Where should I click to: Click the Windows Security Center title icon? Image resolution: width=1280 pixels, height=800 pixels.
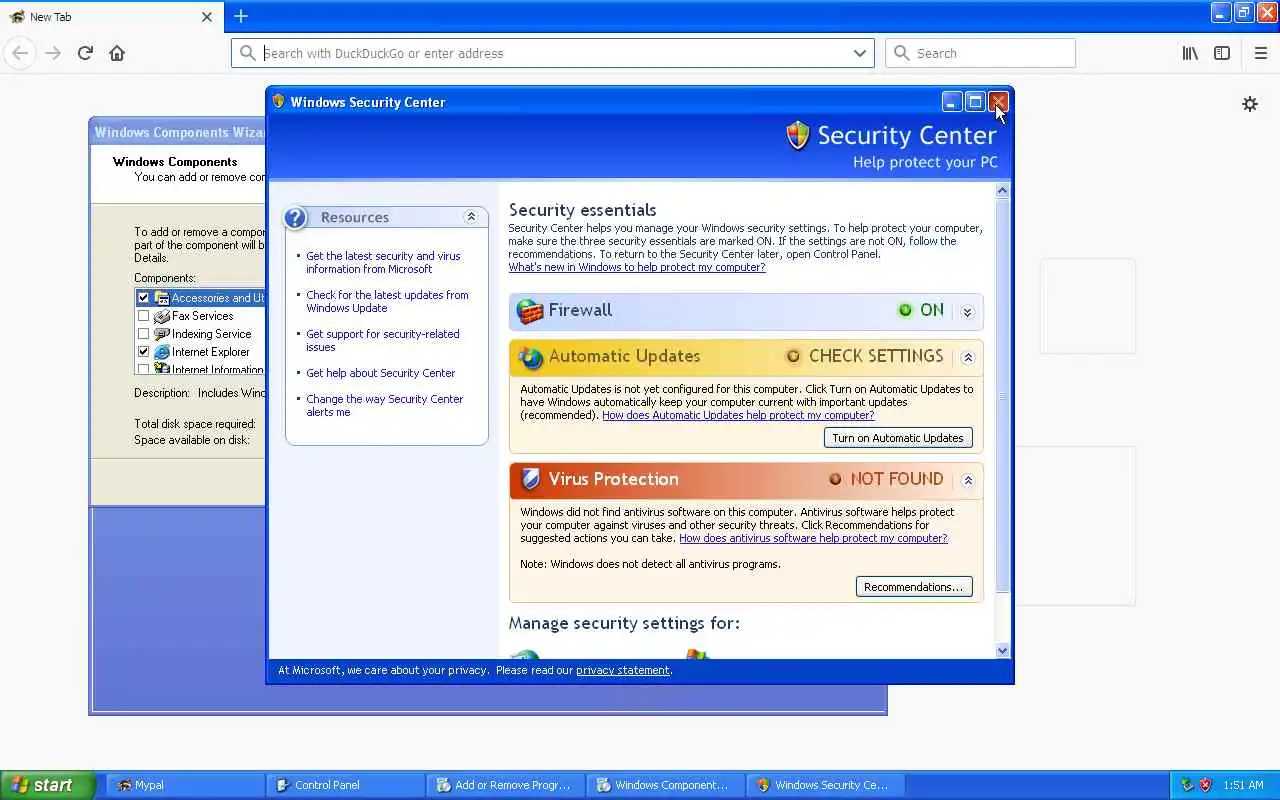(x=279, y=101)
